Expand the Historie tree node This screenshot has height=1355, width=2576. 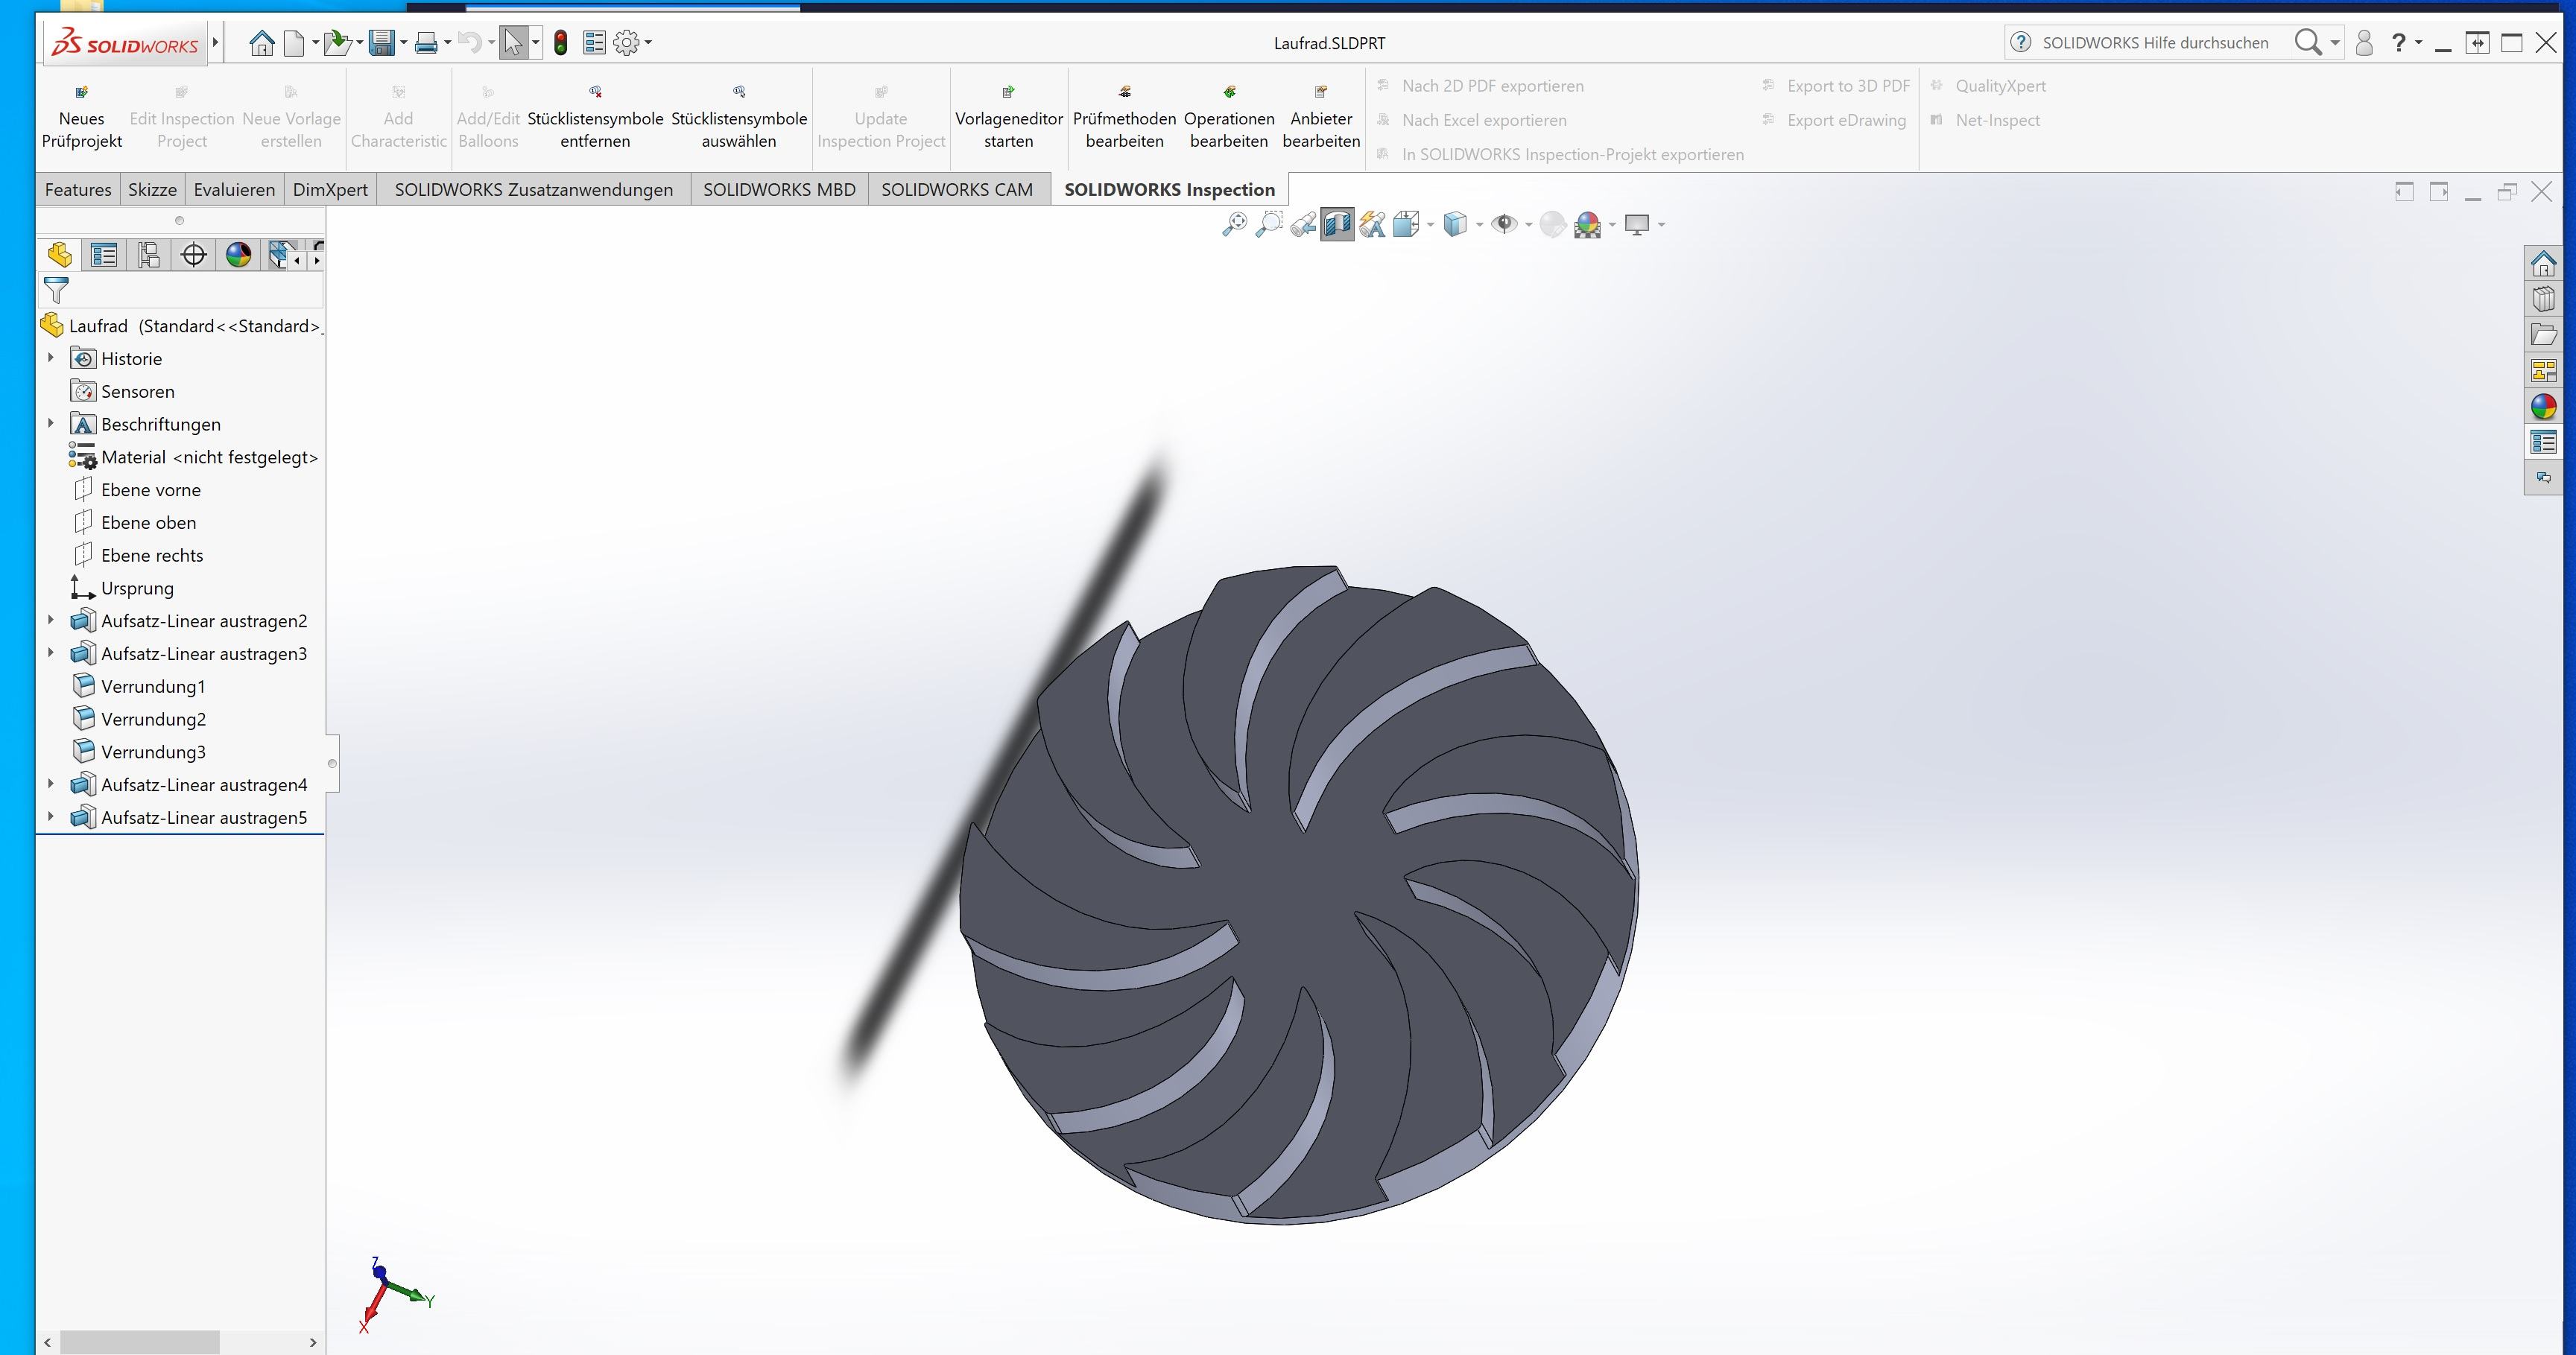tap(51, 358)
